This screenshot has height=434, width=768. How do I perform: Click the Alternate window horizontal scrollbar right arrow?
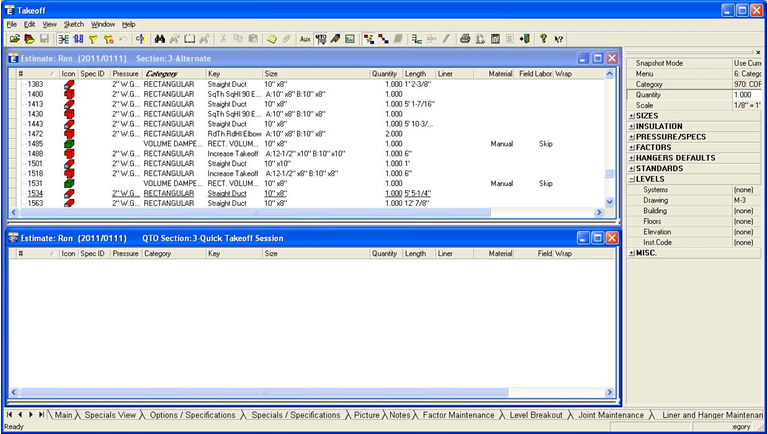click(x=599, y=213)
